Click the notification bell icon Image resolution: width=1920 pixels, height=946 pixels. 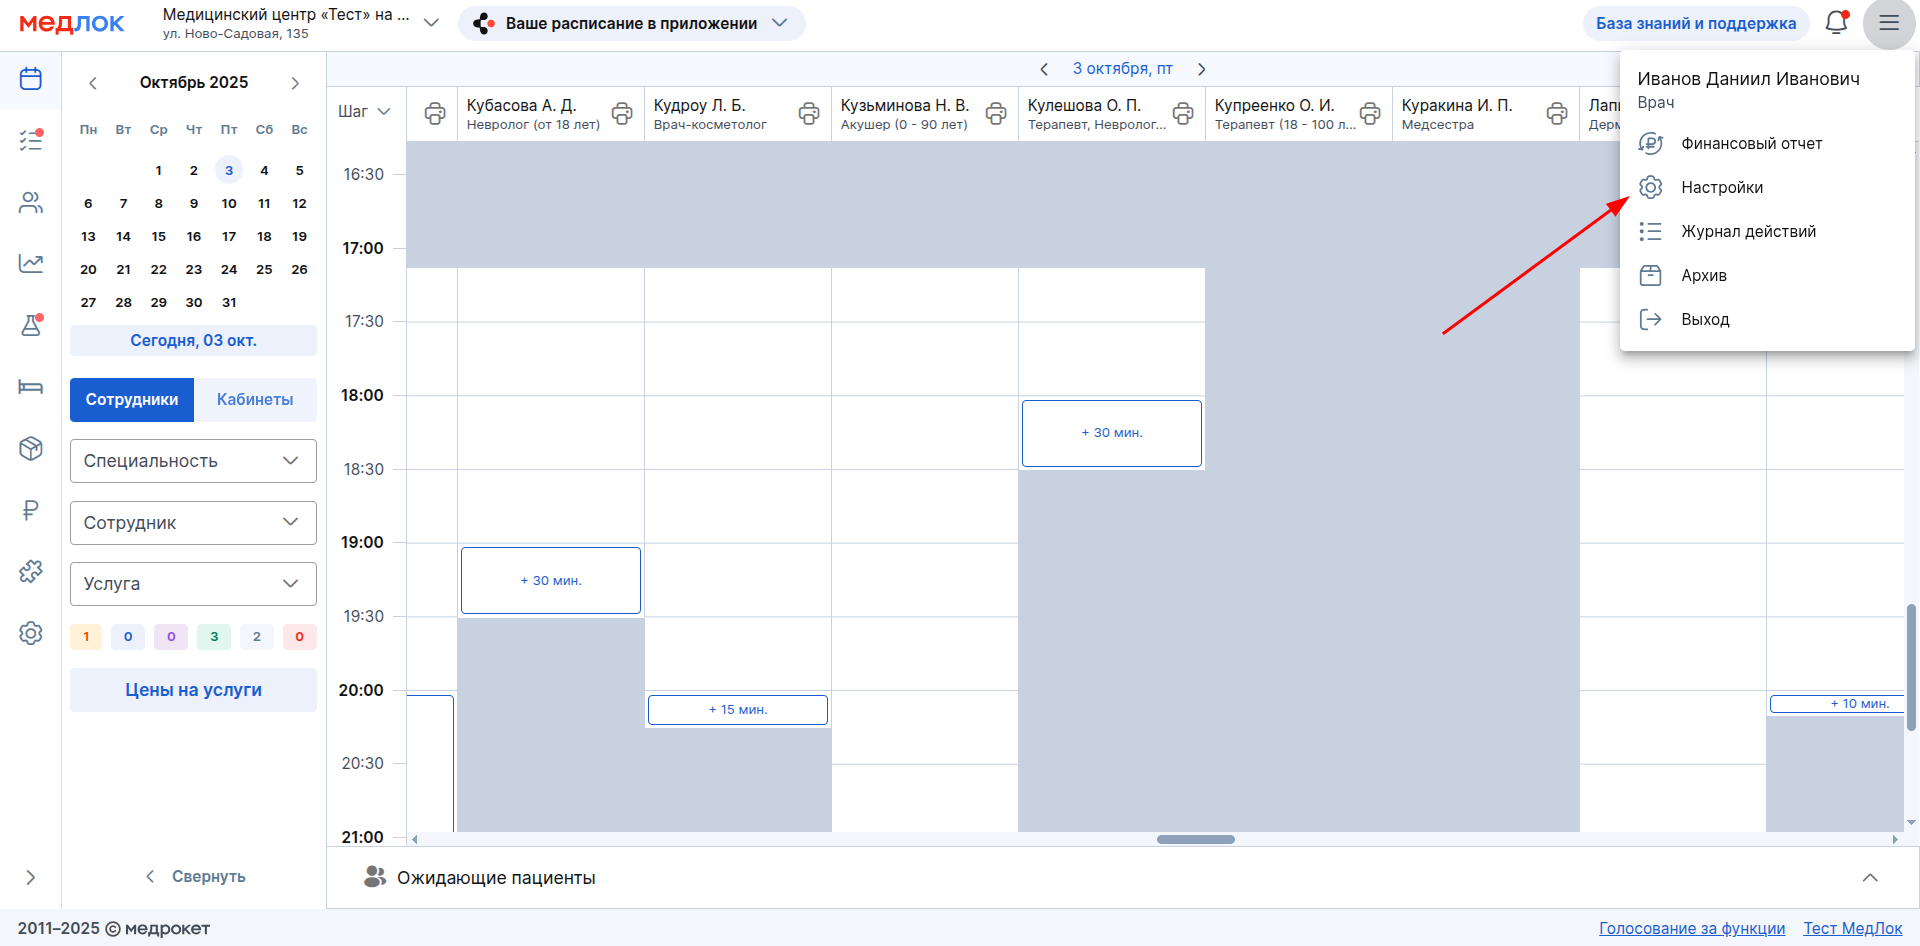click(x=1836, y=23)
